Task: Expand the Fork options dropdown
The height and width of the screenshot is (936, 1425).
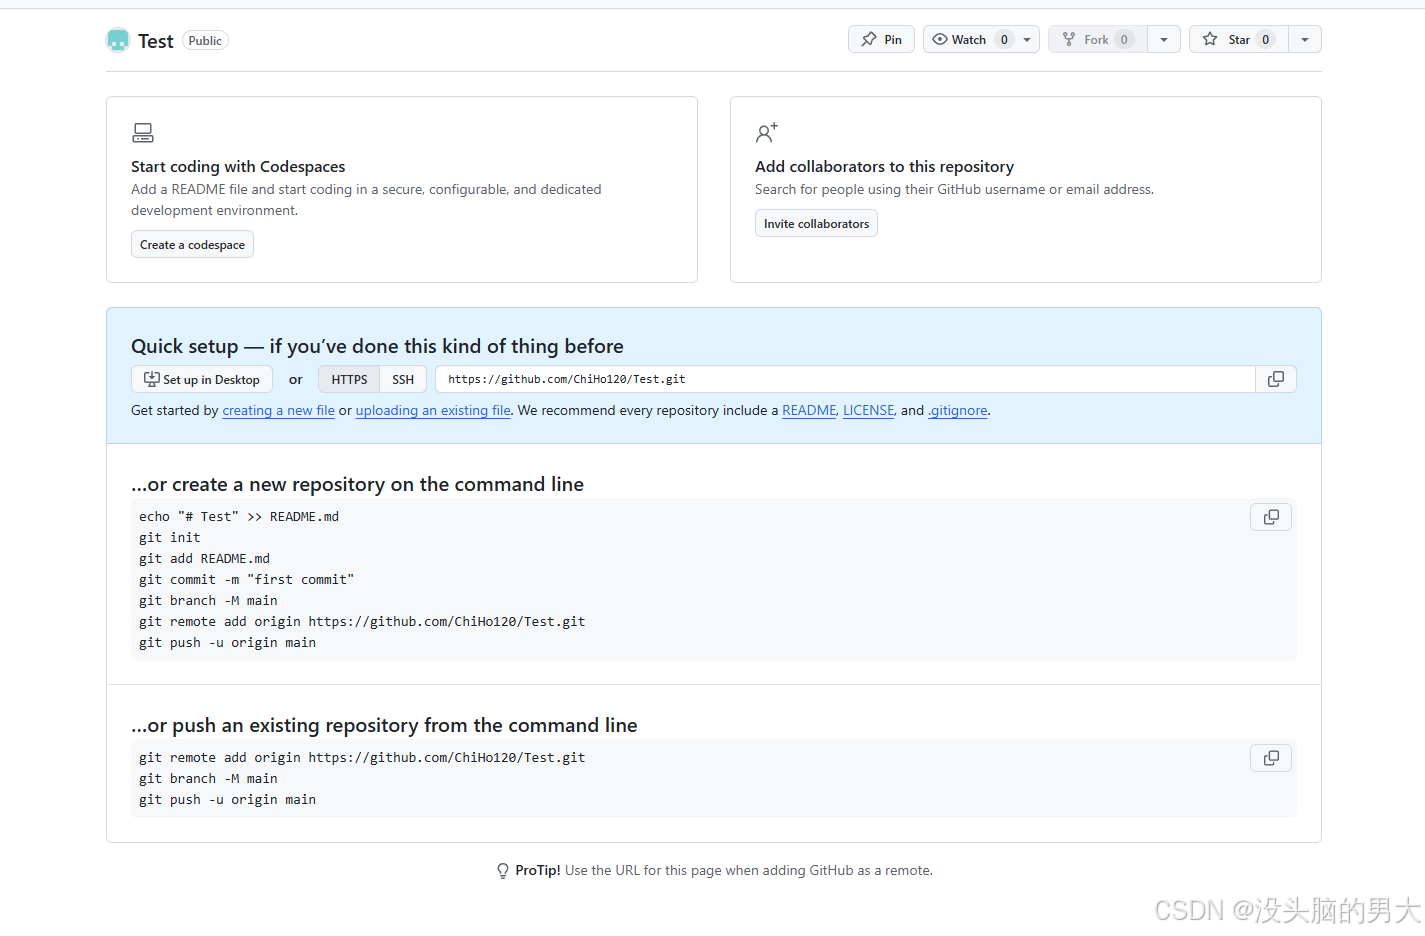Action: pyautogui.click(x=1164, y=39)
